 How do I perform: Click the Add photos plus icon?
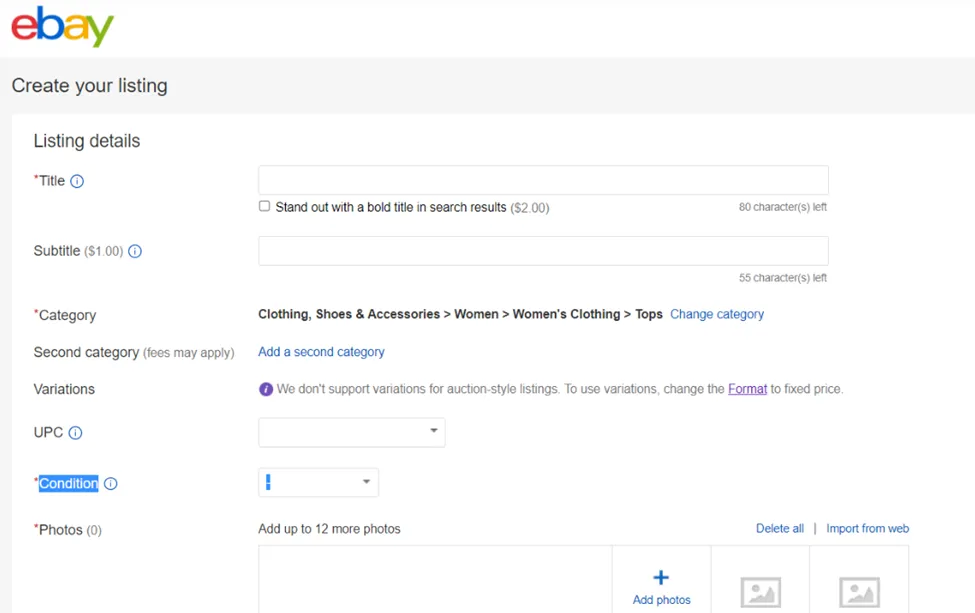(x=661, y=578)
